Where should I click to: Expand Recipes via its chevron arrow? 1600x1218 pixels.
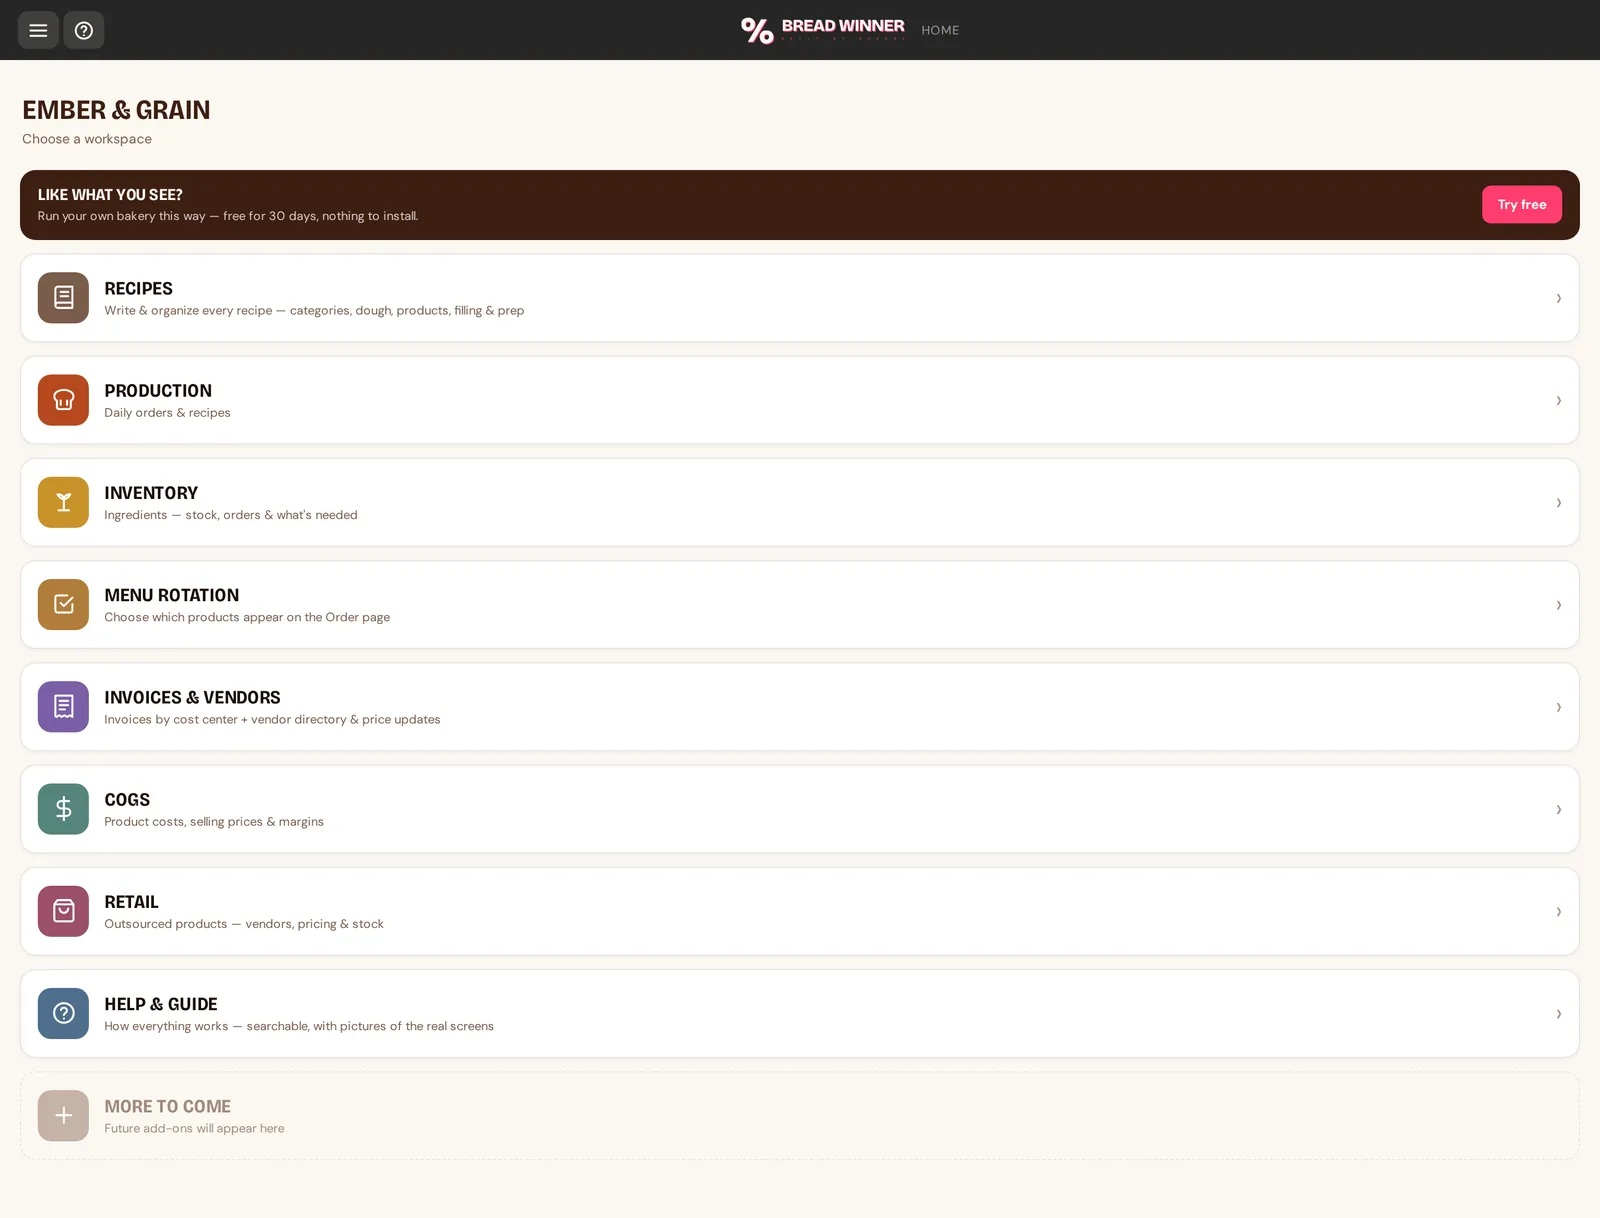click(x=1558, y=298)
